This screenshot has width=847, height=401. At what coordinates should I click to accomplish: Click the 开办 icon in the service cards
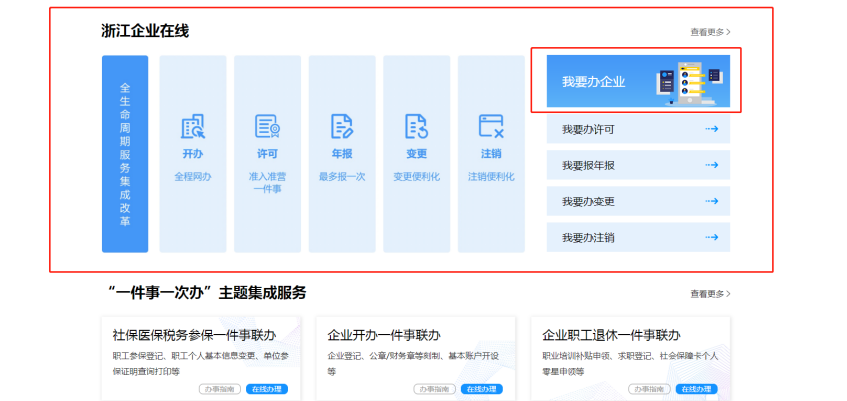(192, 127)
